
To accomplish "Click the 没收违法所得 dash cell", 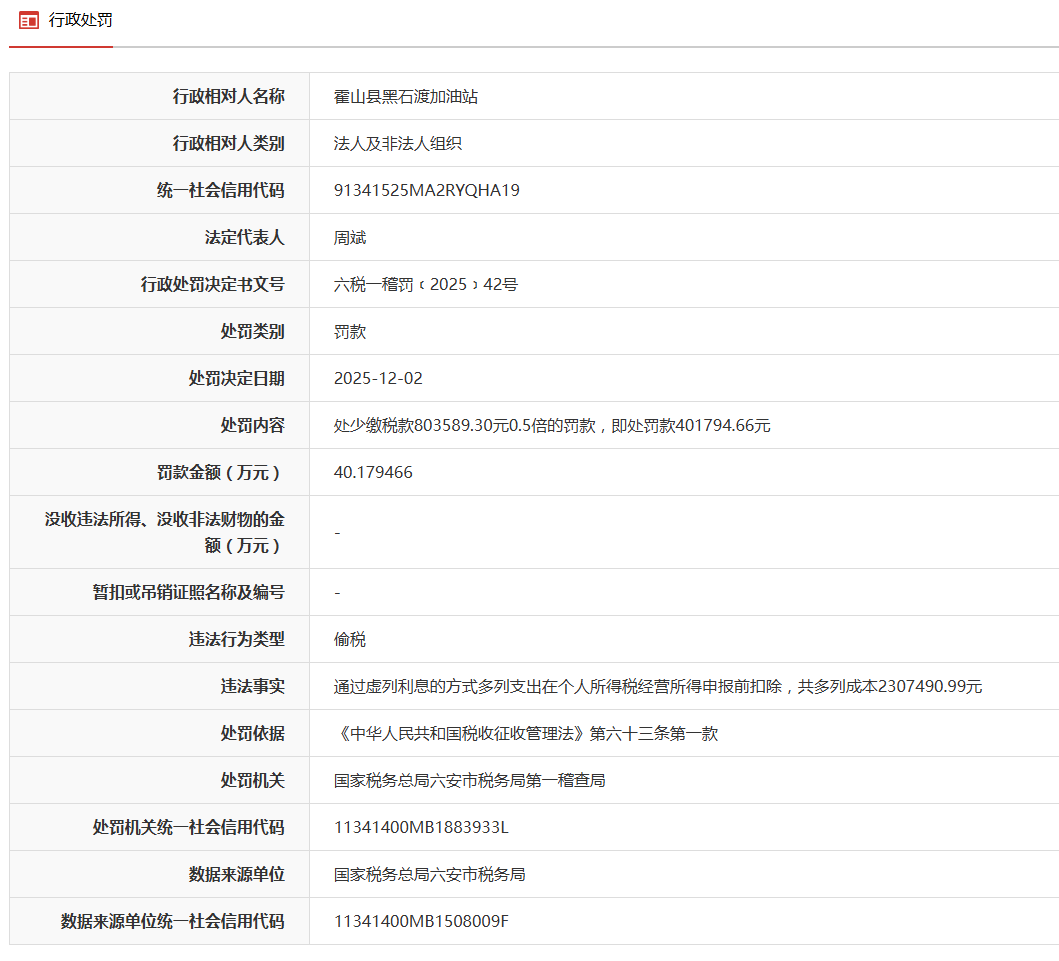I will pyautogui.click(x=336, y=531).
